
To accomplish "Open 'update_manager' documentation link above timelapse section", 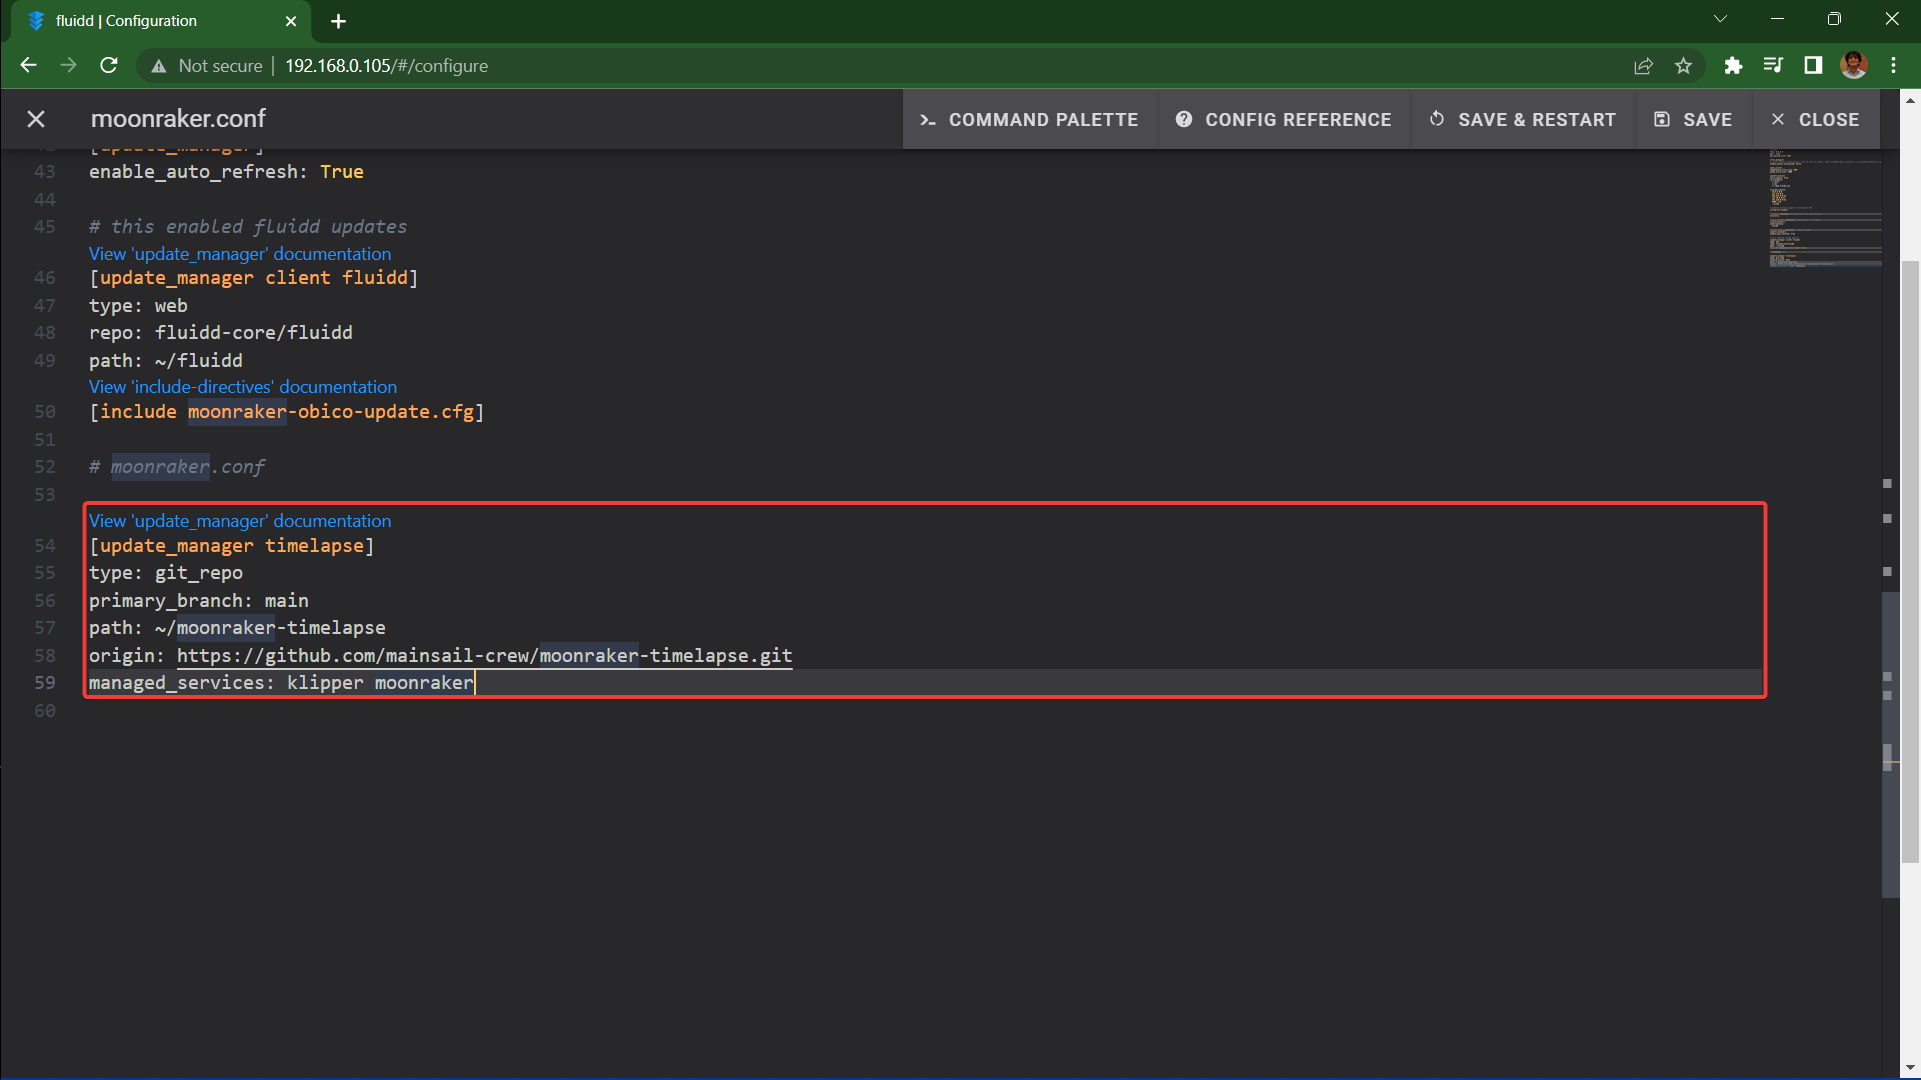I will (240, 521).
